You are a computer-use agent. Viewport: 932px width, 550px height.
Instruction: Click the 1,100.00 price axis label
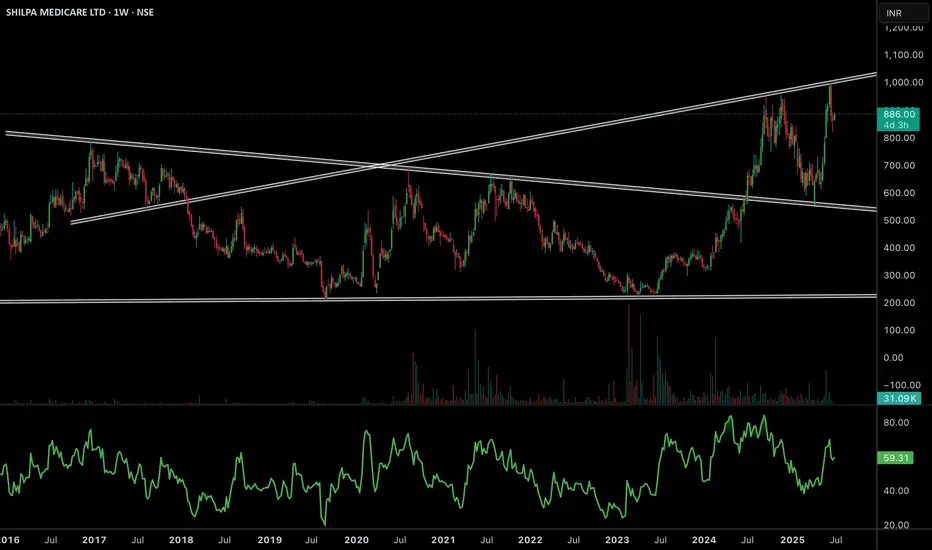(x=903, y=55)
